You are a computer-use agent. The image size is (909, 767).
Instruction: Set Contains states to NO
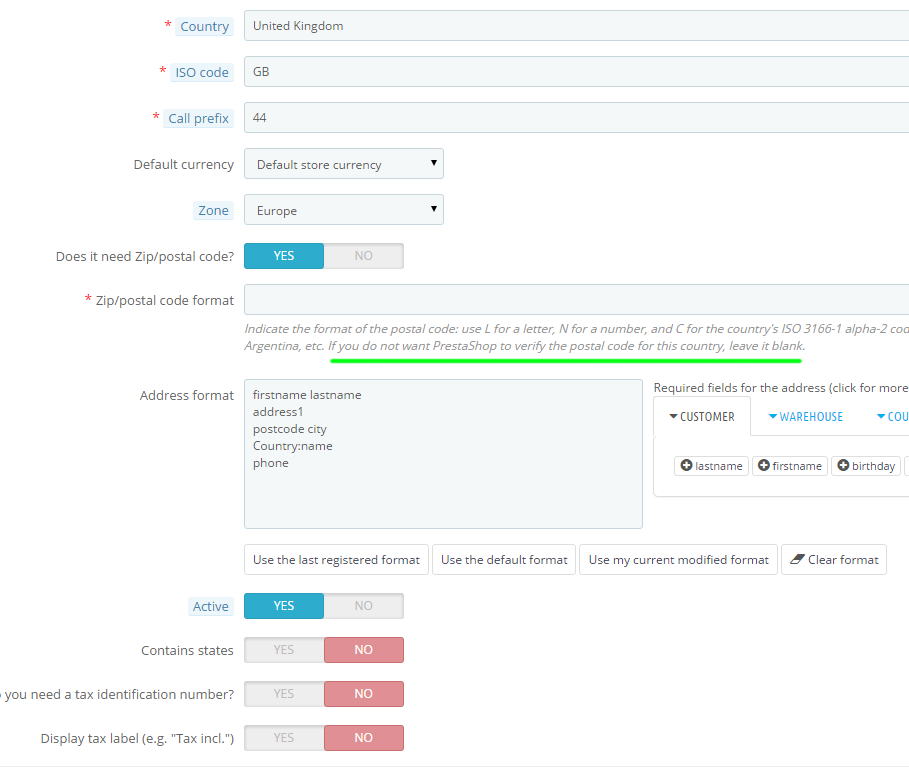pos(363,650)
